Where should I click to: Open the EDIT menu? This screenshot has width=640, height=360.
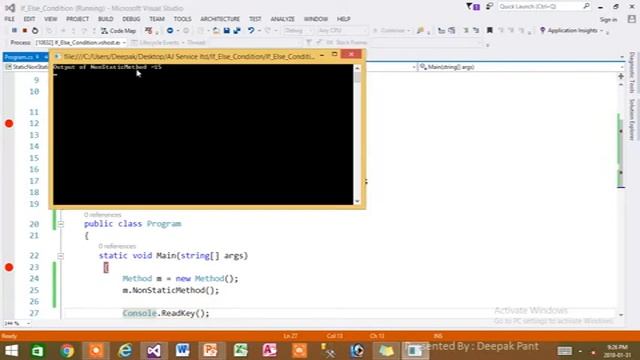[x=29, y=19]
